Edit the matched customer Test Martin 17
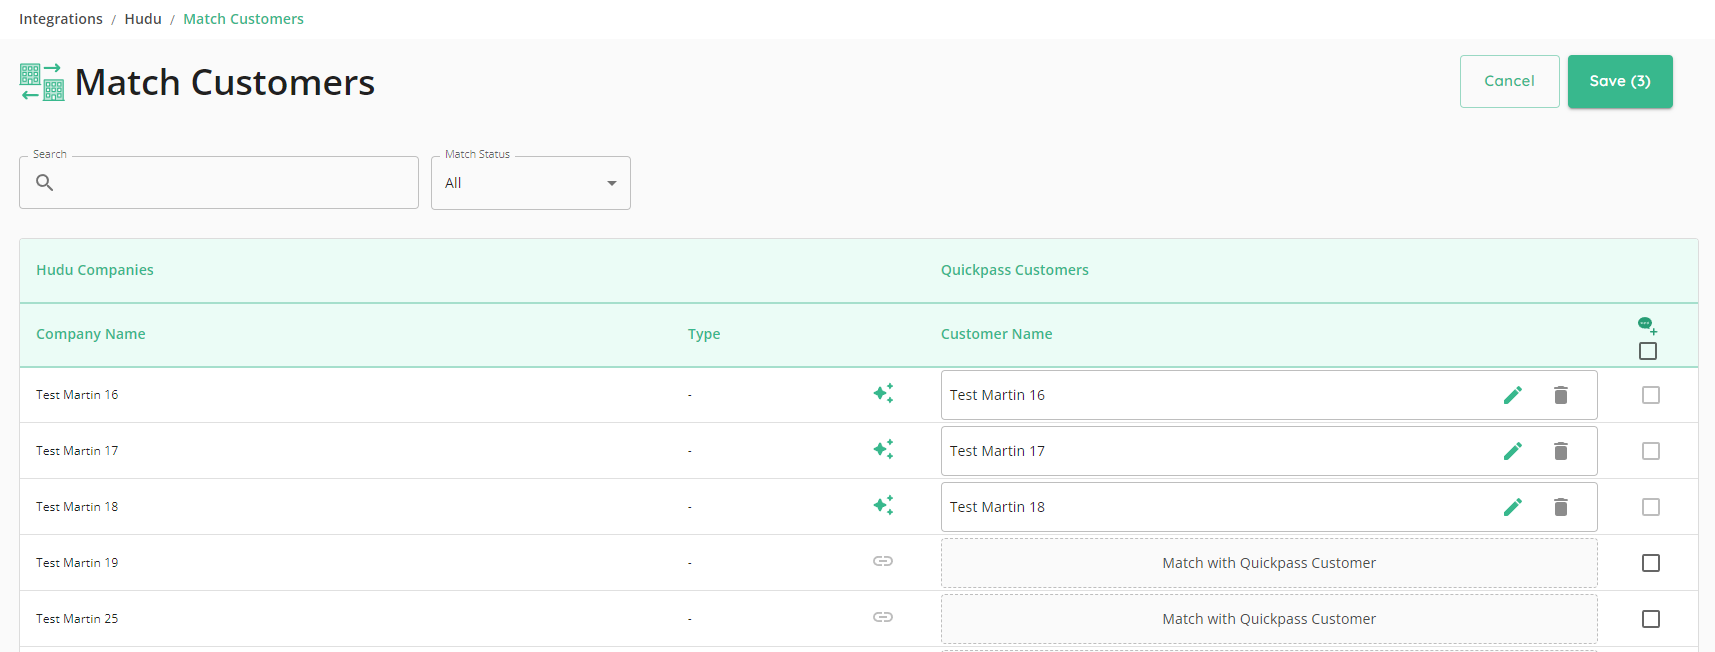This screenshot has height=652, width=1715. (1513, 451)
